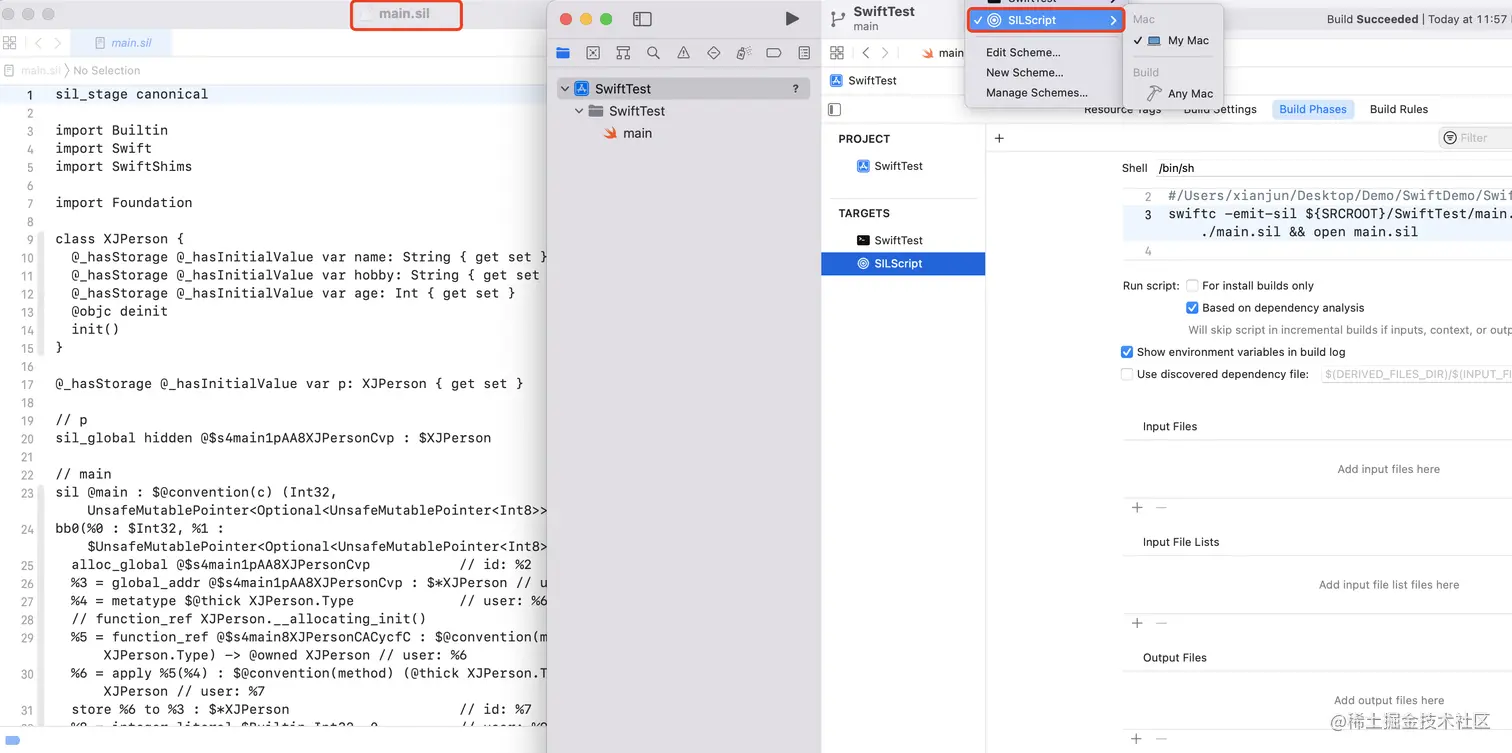Open the main tab in Xcode editor
This screenshot has height=753, width=1512.
pyautogui.click(x=943, y=53)
